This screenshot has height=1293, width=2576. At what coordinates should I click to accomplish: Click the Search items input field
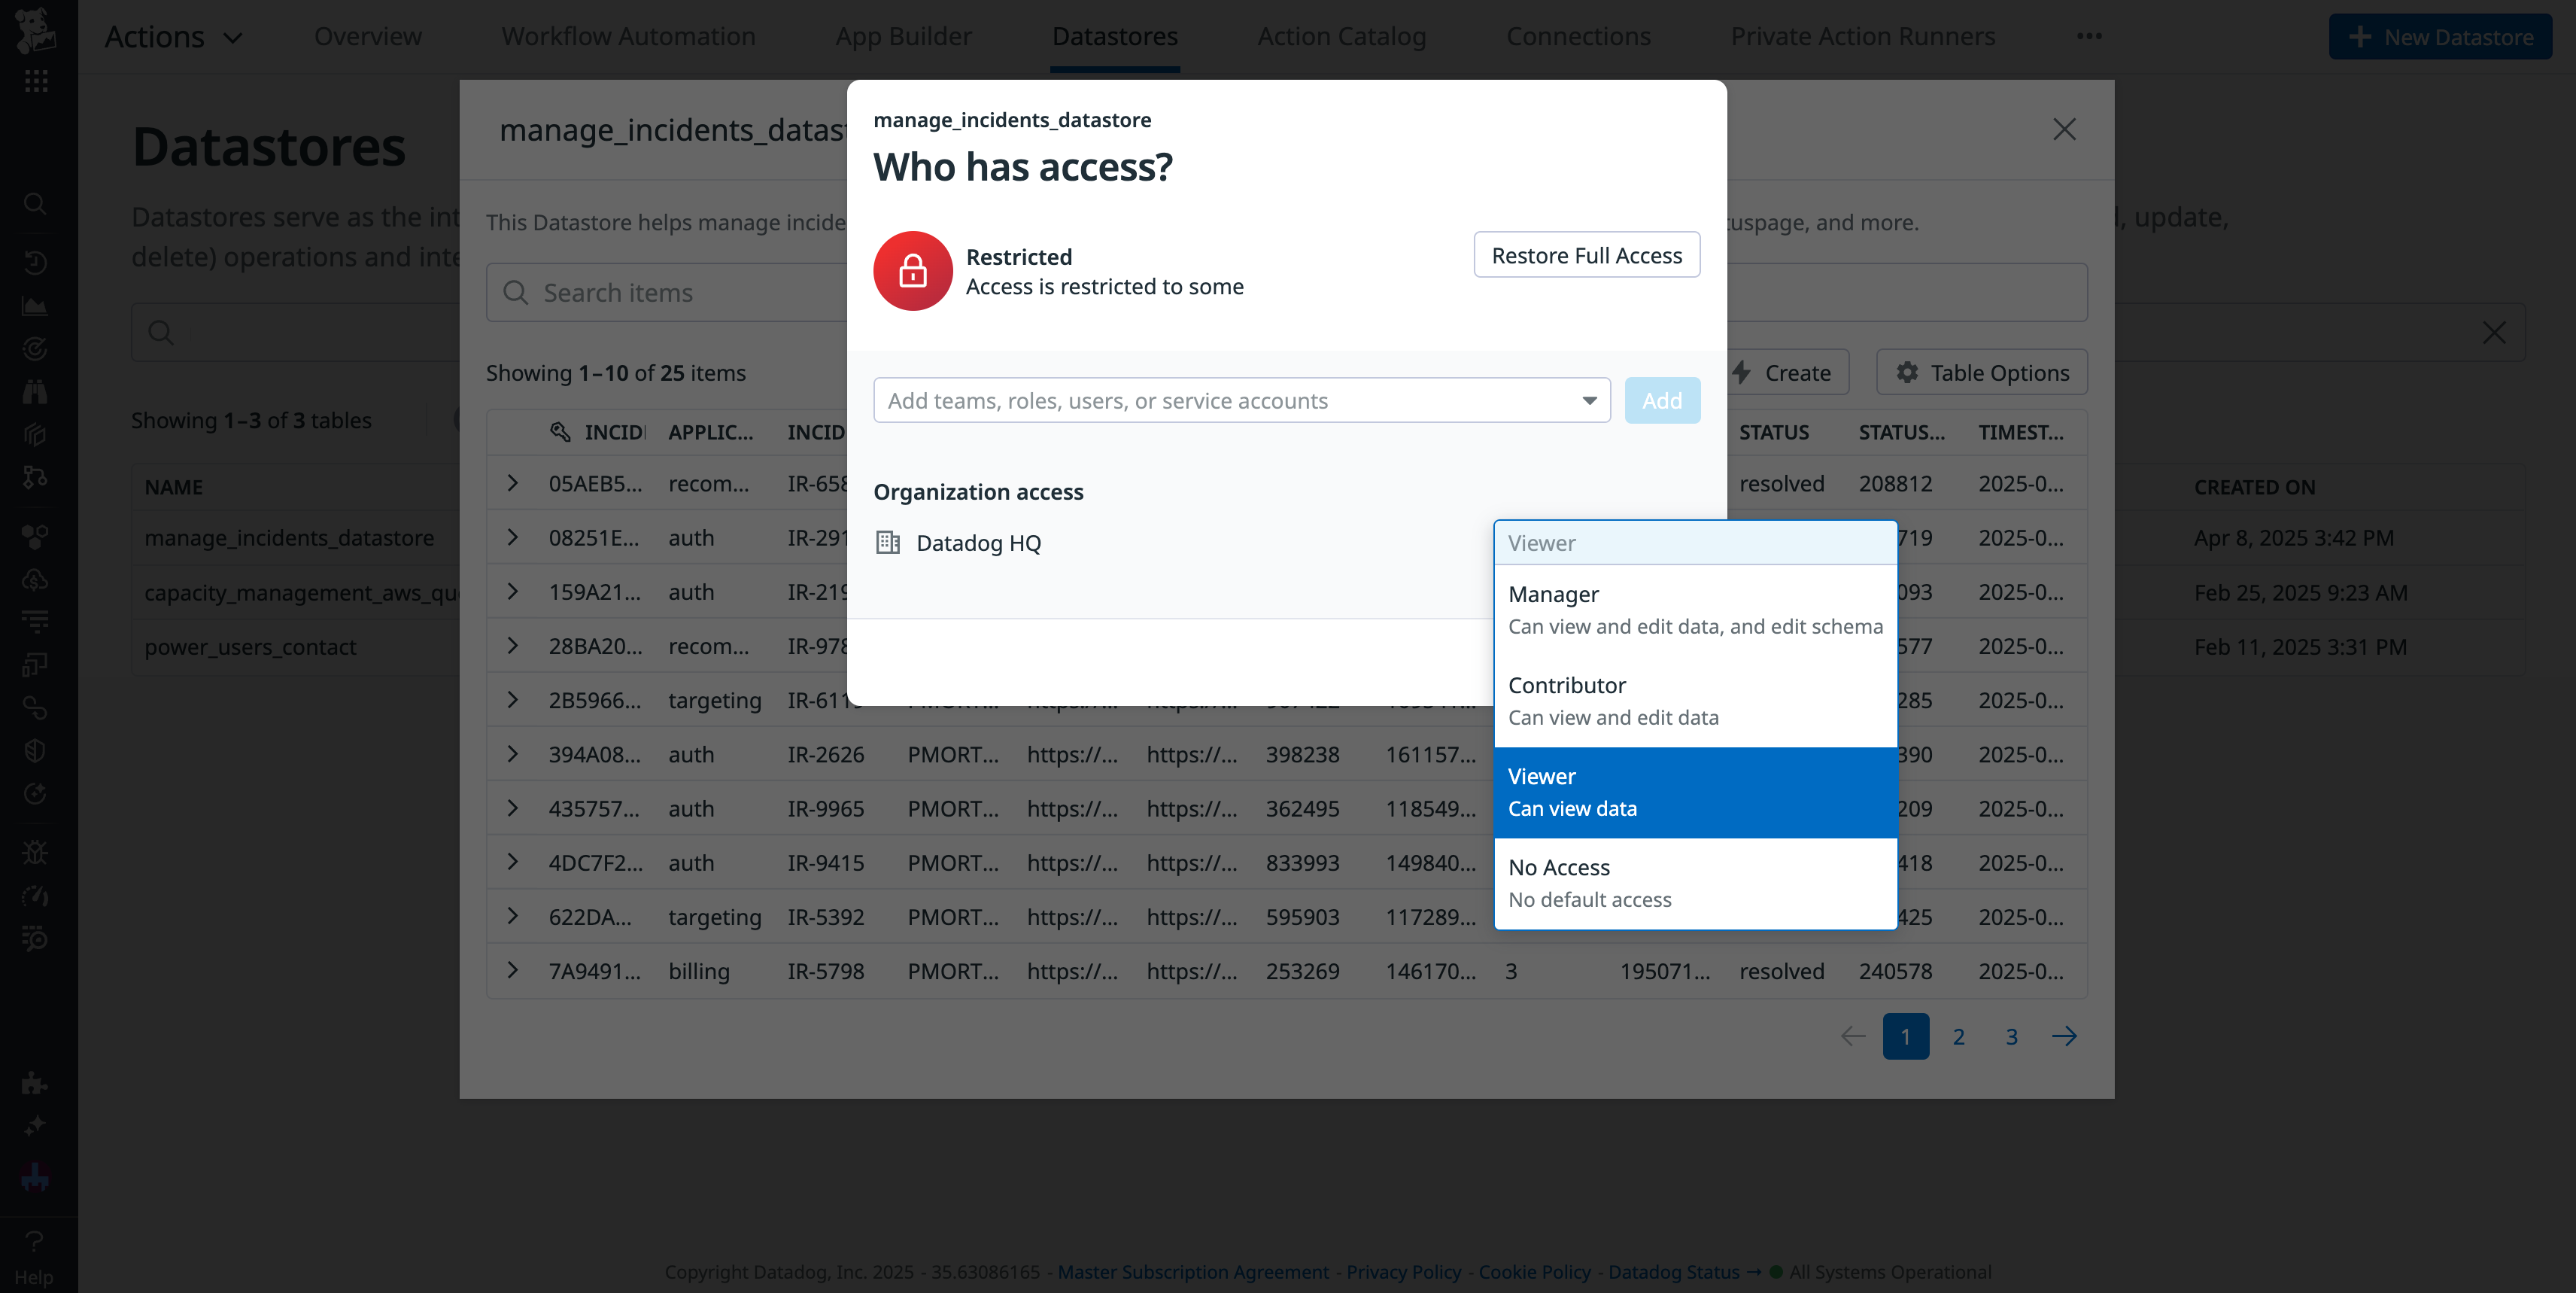point(650,291)
